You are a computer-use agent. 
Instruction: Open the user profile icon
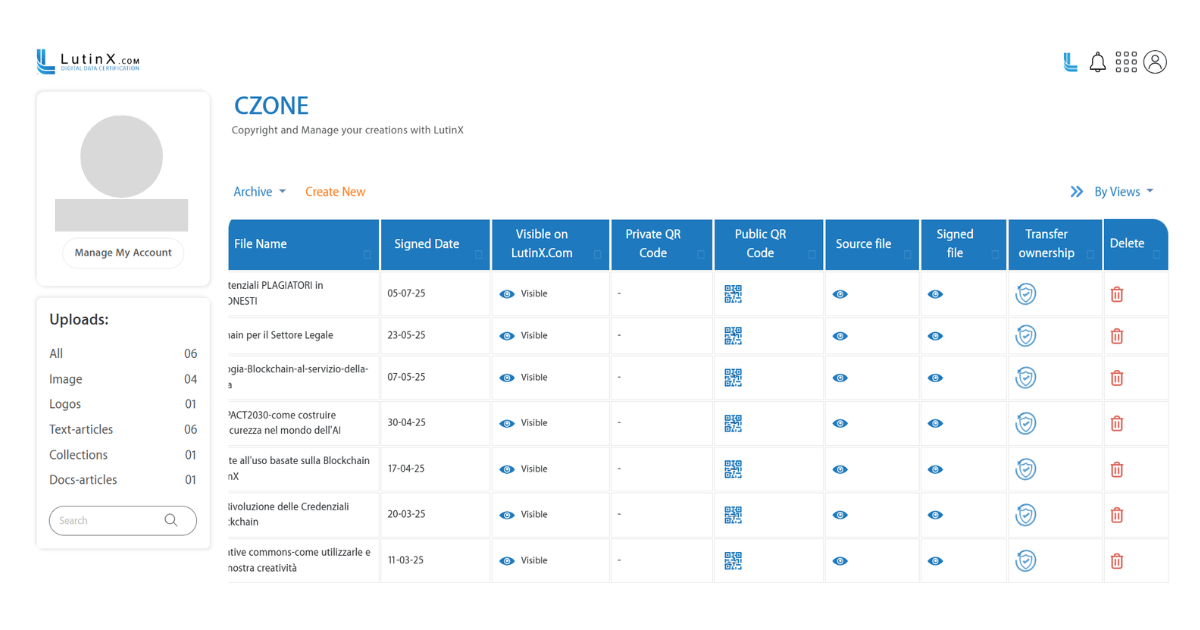[1155, 63]
